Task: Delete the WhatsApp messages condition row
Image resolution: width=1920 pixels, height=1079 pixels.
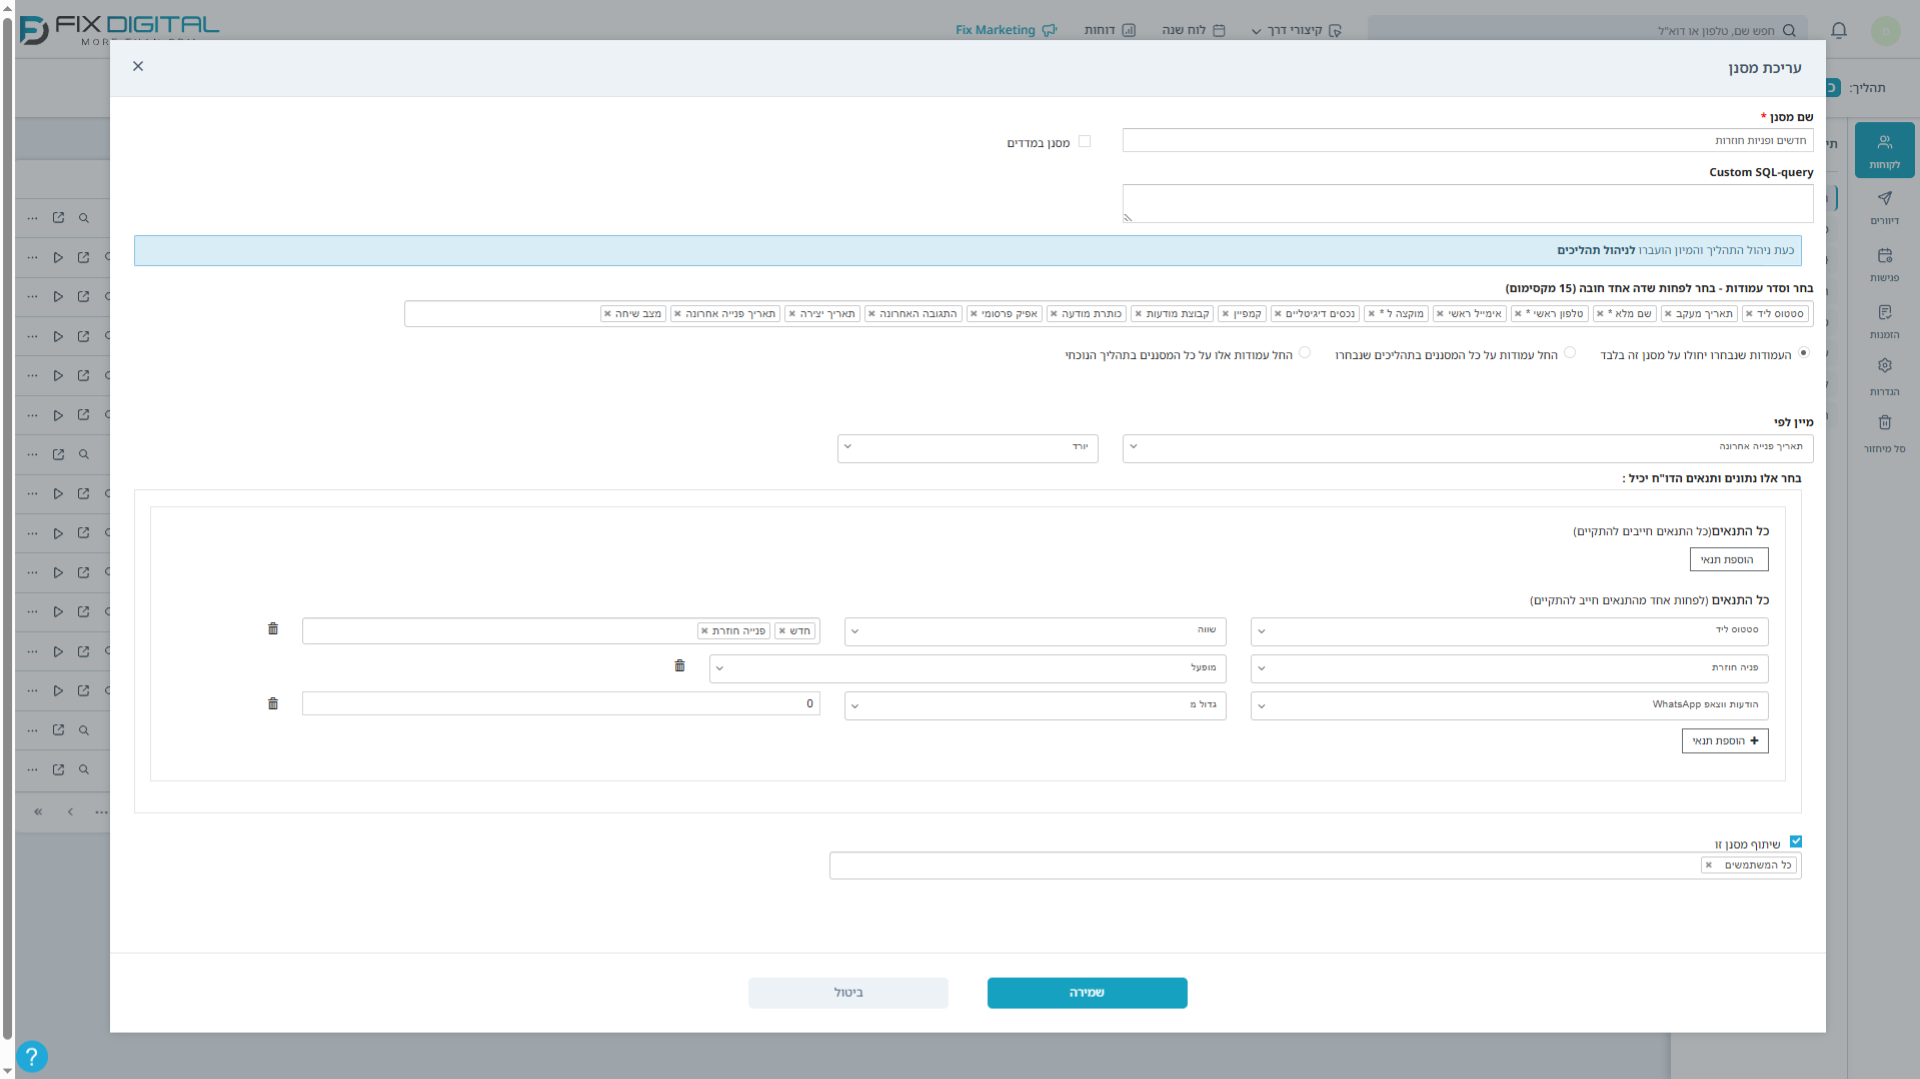Action: coord(273,704)
